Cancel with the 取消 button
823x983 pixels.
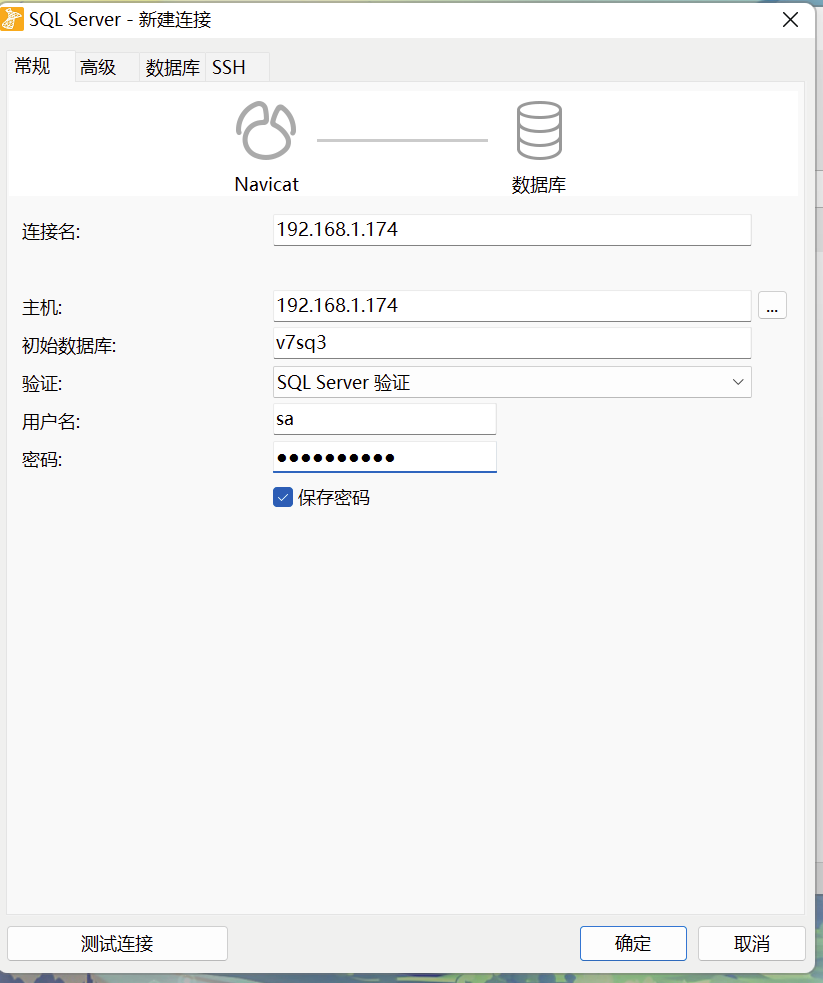pyautogui.click(x=752, y=944)
